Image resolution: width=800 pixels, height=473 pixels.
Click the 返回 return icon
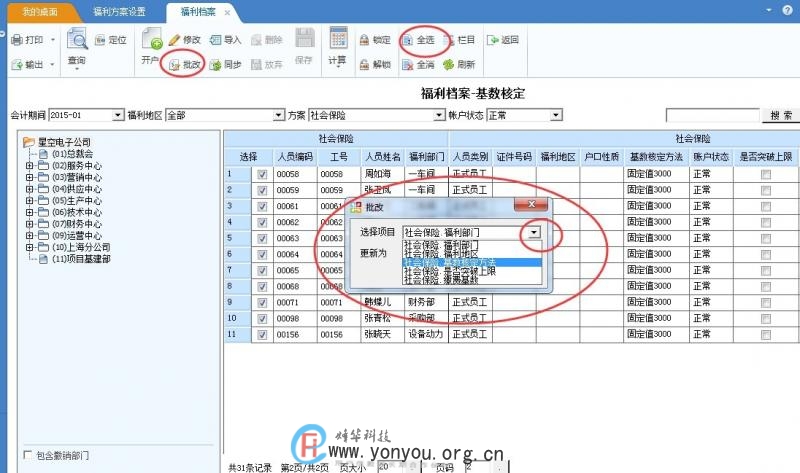click(x=493, y=40)
